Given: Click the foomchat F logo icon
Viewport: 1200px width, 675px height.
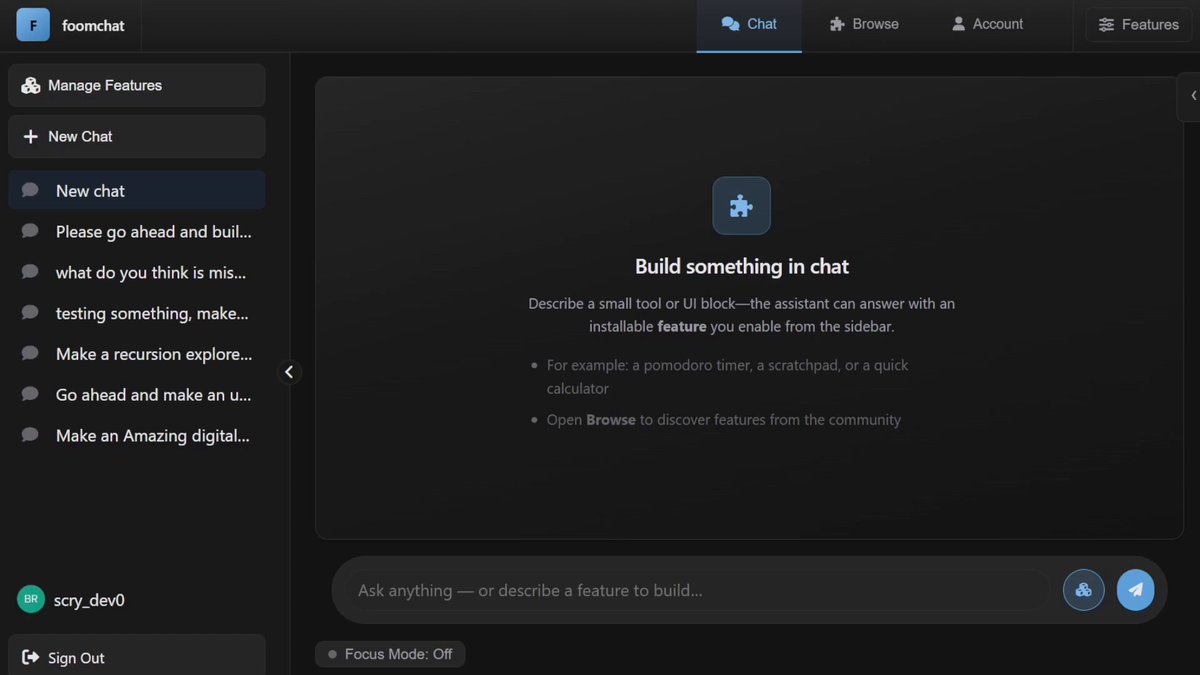Looking at the screenshot, I should [x=33, y=25].
